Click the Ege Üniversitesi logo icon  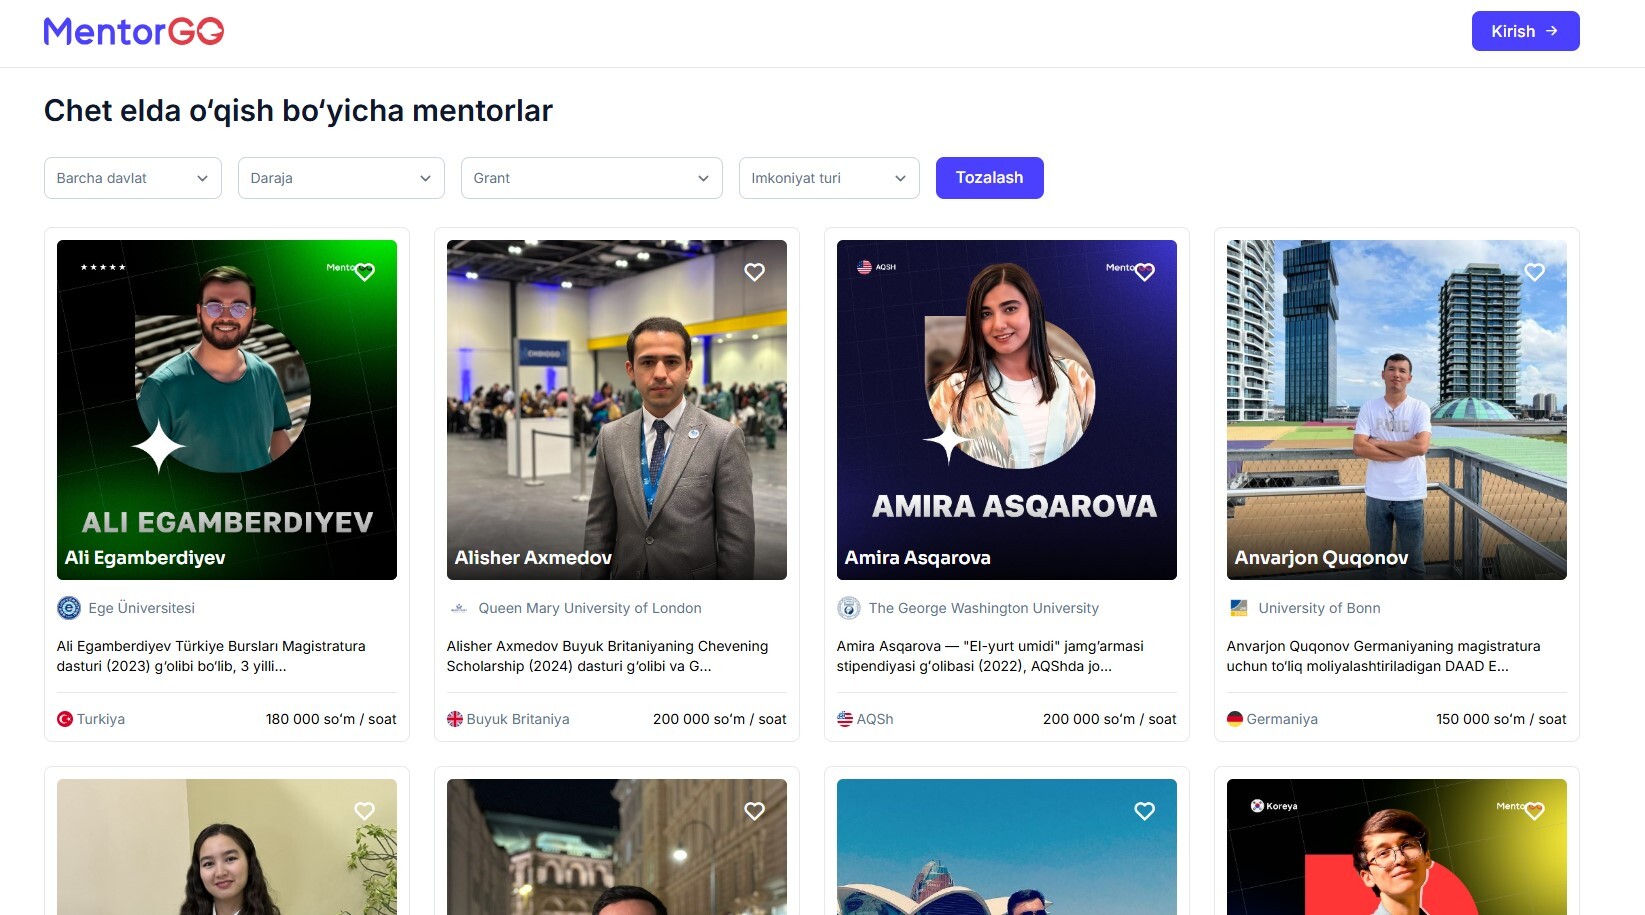click(69, 608)
